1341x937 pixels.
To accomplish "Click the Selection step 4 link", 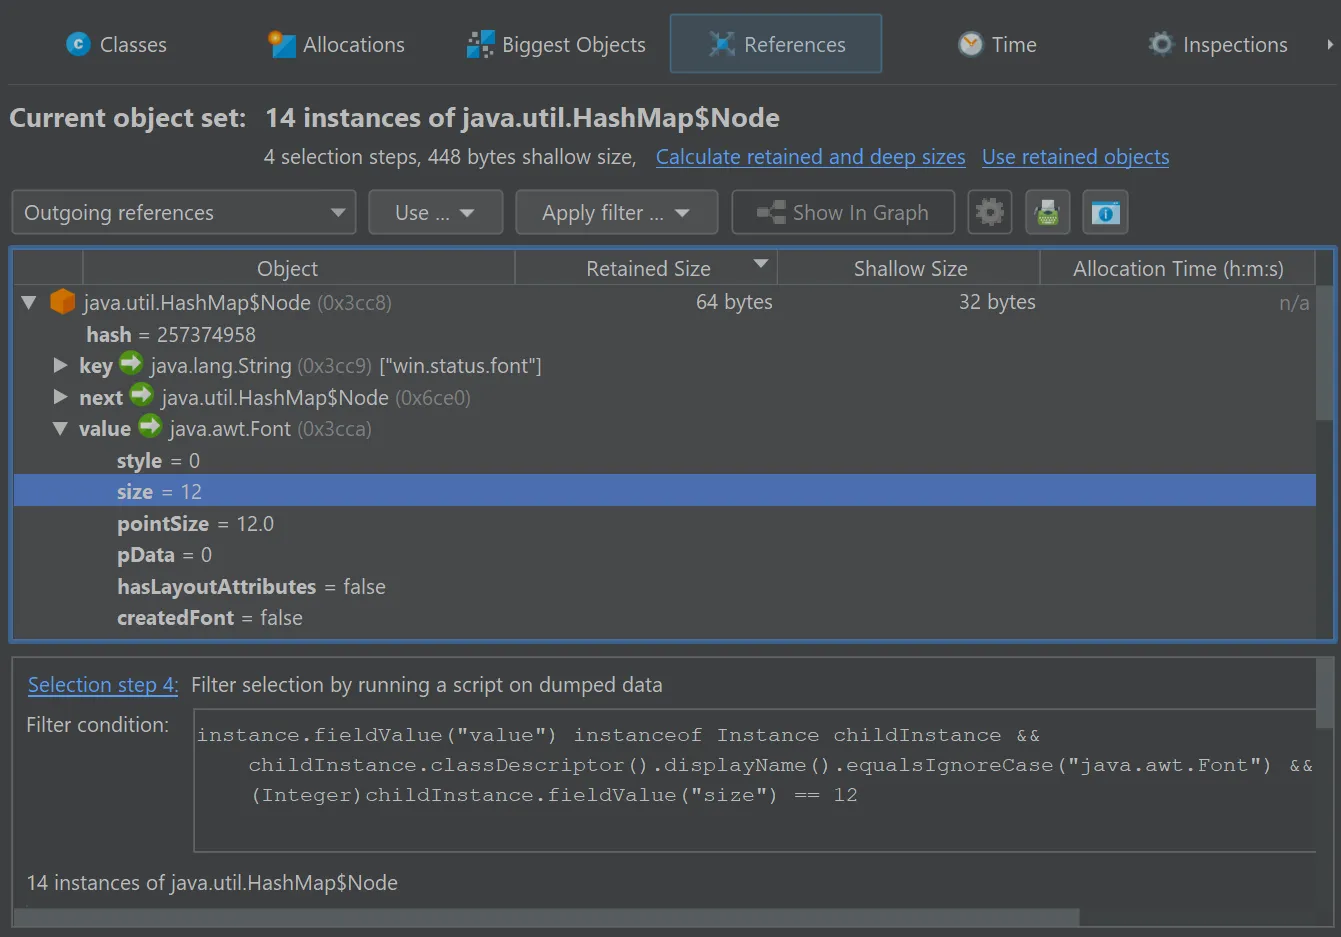I will [x=102, y=685].
